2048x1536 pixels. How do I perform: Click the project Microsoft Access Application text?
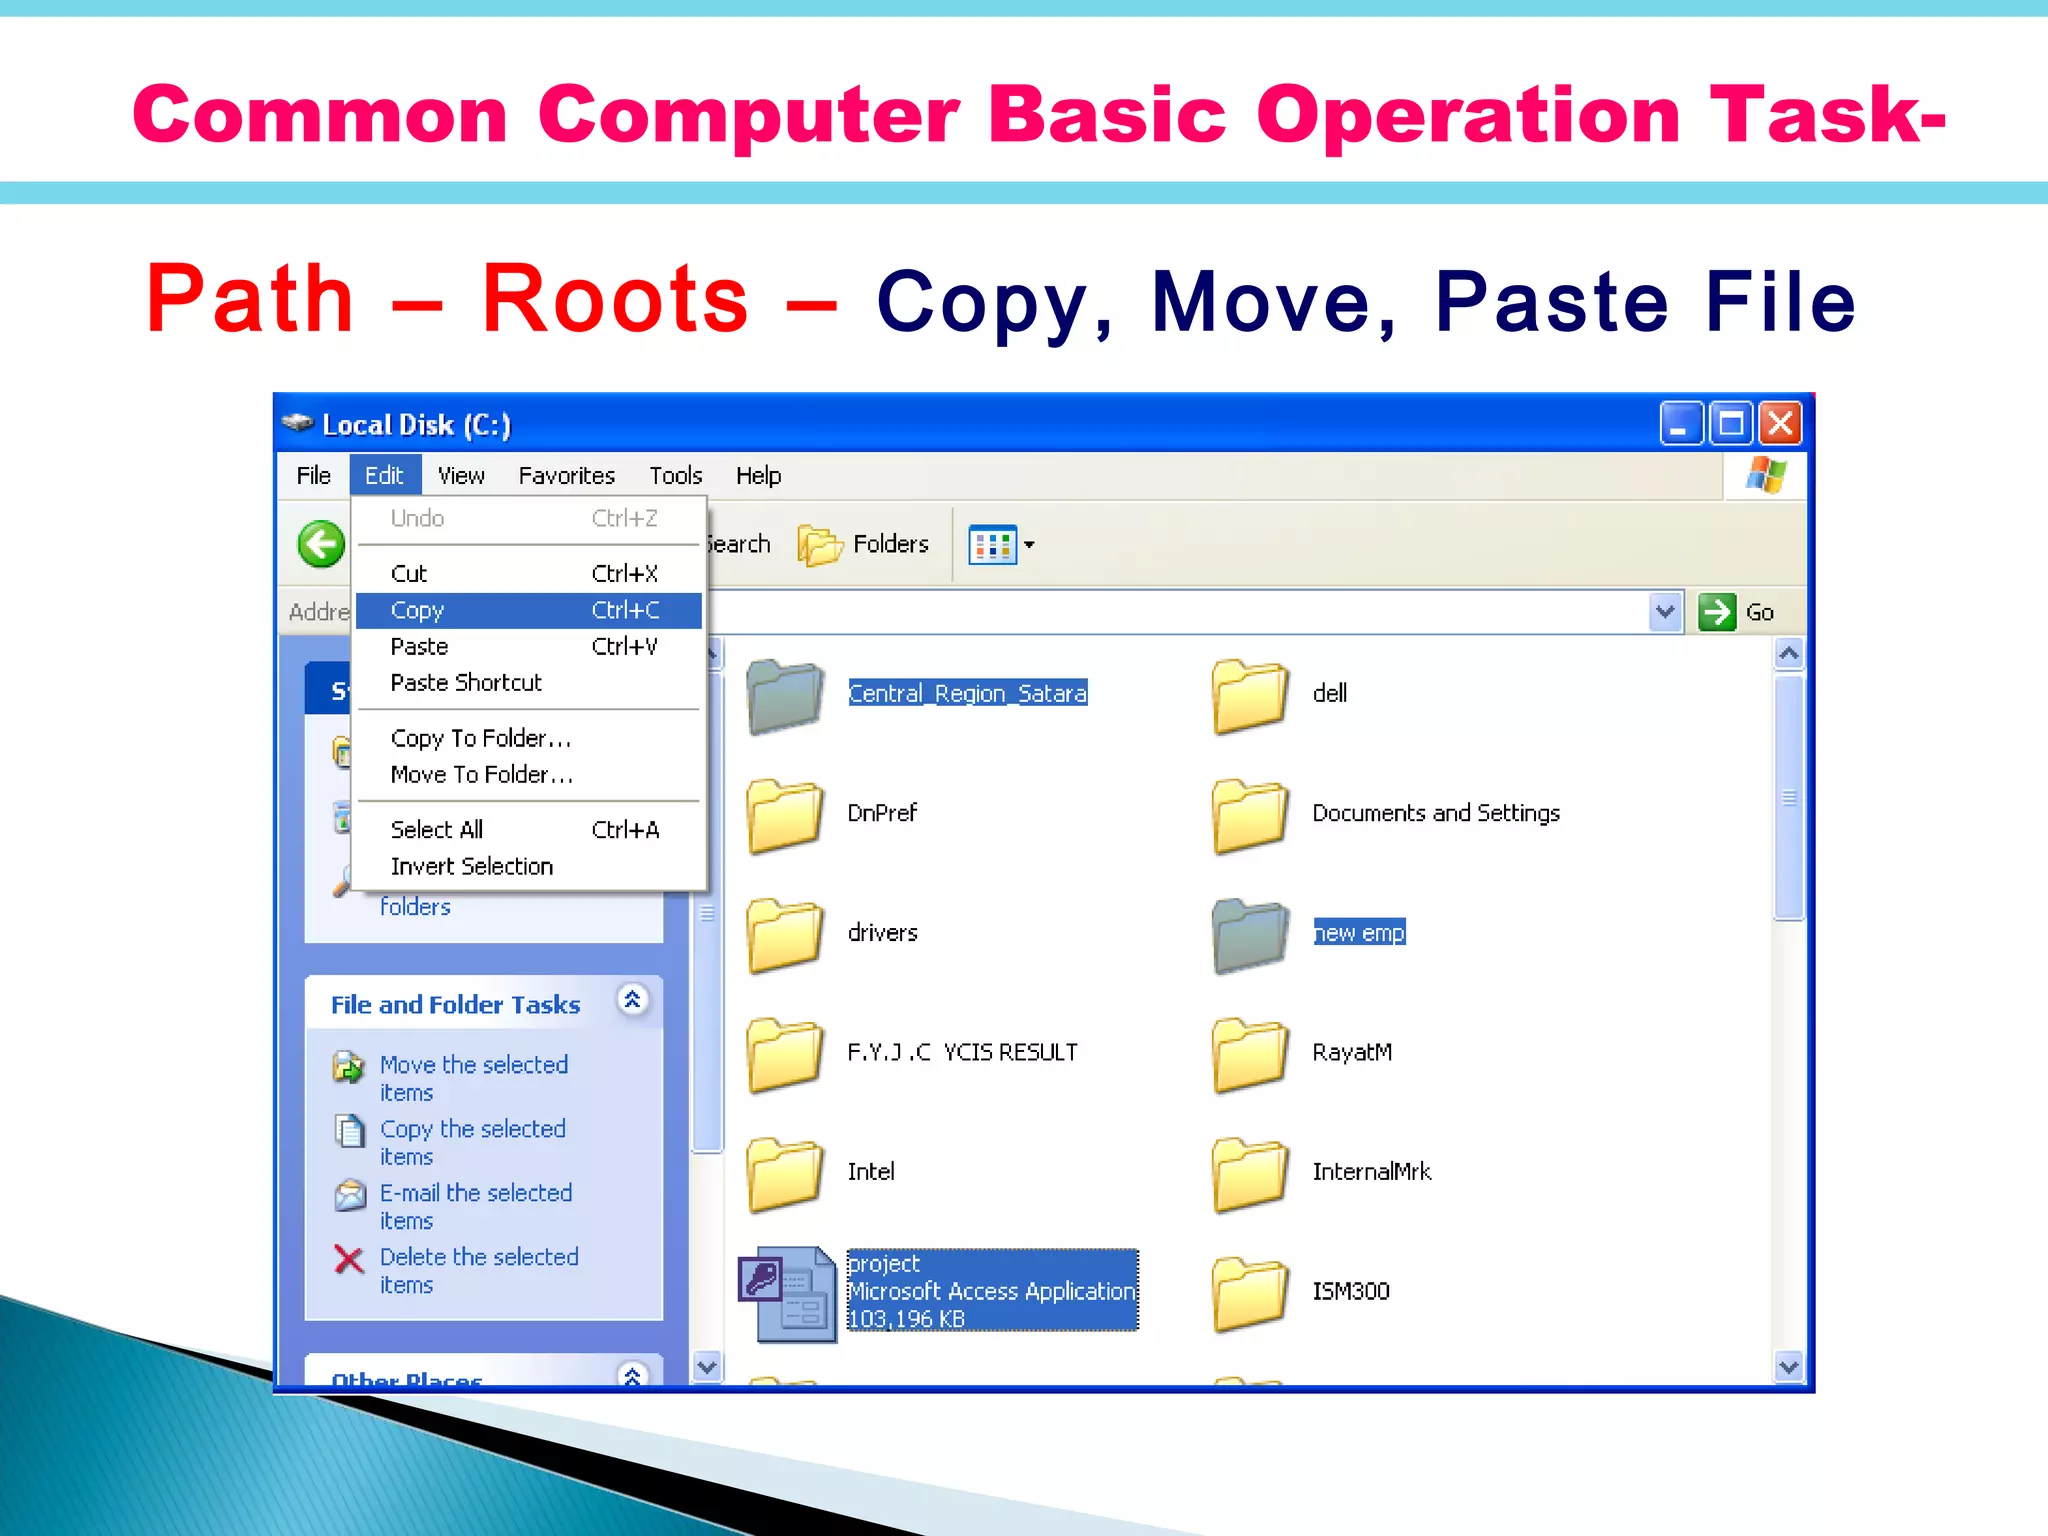[x=992, y=1290]
